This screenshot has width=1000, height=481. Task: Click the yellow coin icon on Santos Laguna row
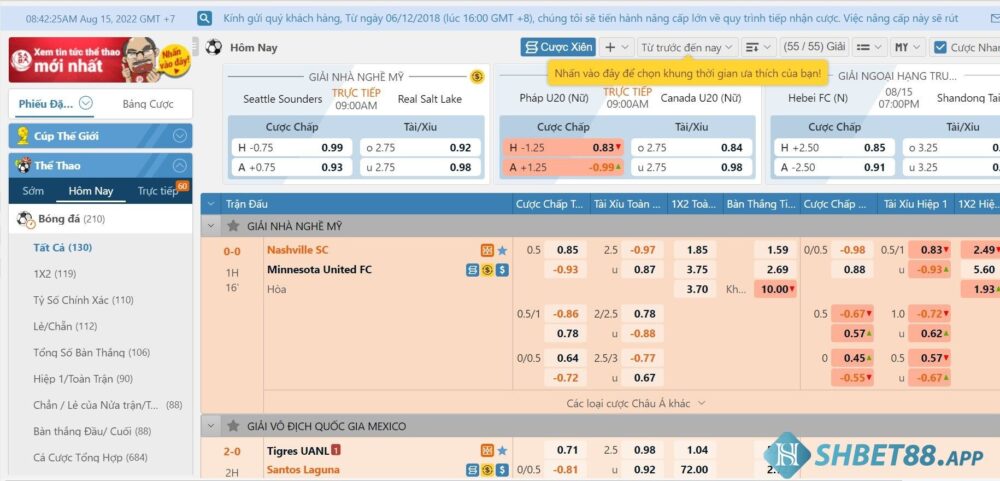[x=487, y=470]
